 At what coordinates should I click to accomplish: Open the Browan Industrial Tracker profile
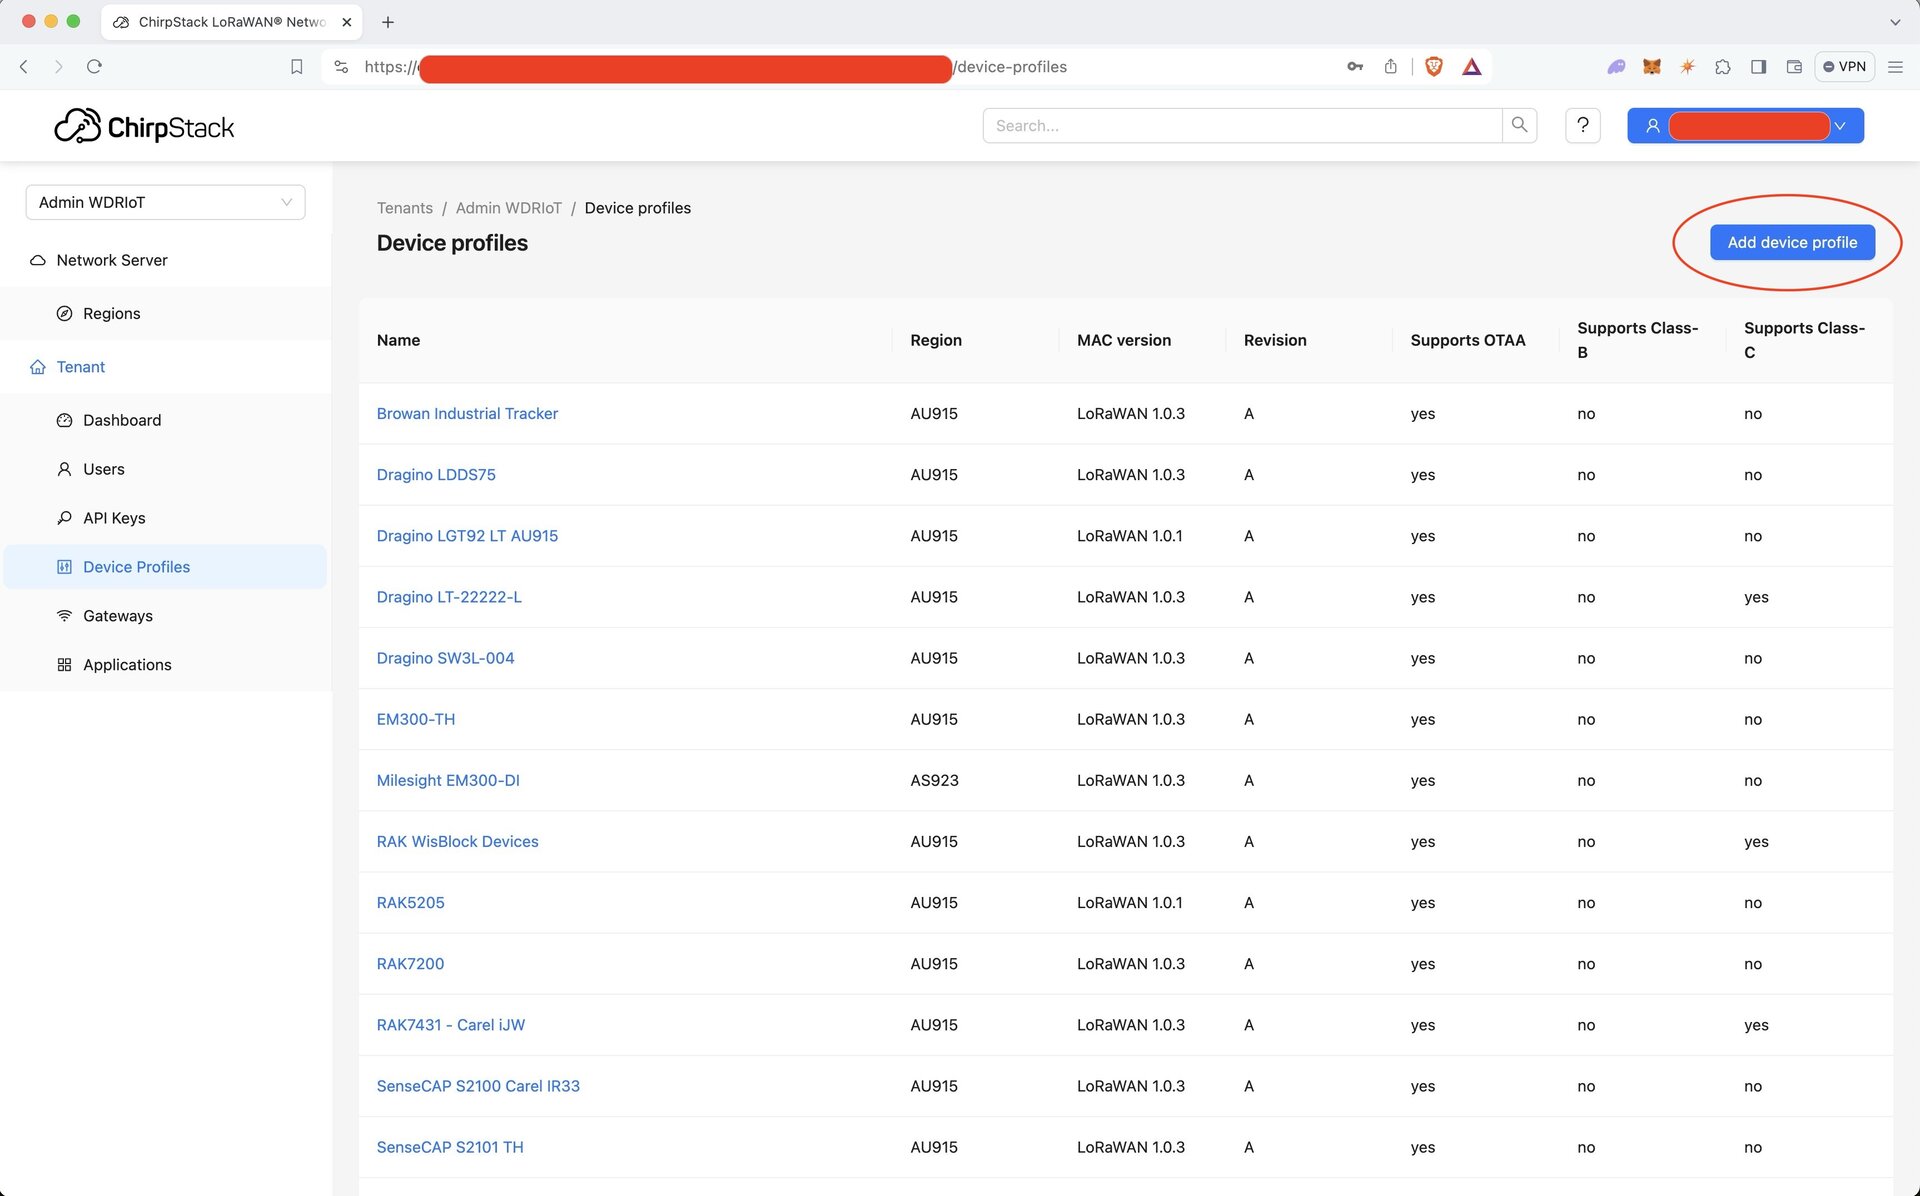[x=467, y=413]
